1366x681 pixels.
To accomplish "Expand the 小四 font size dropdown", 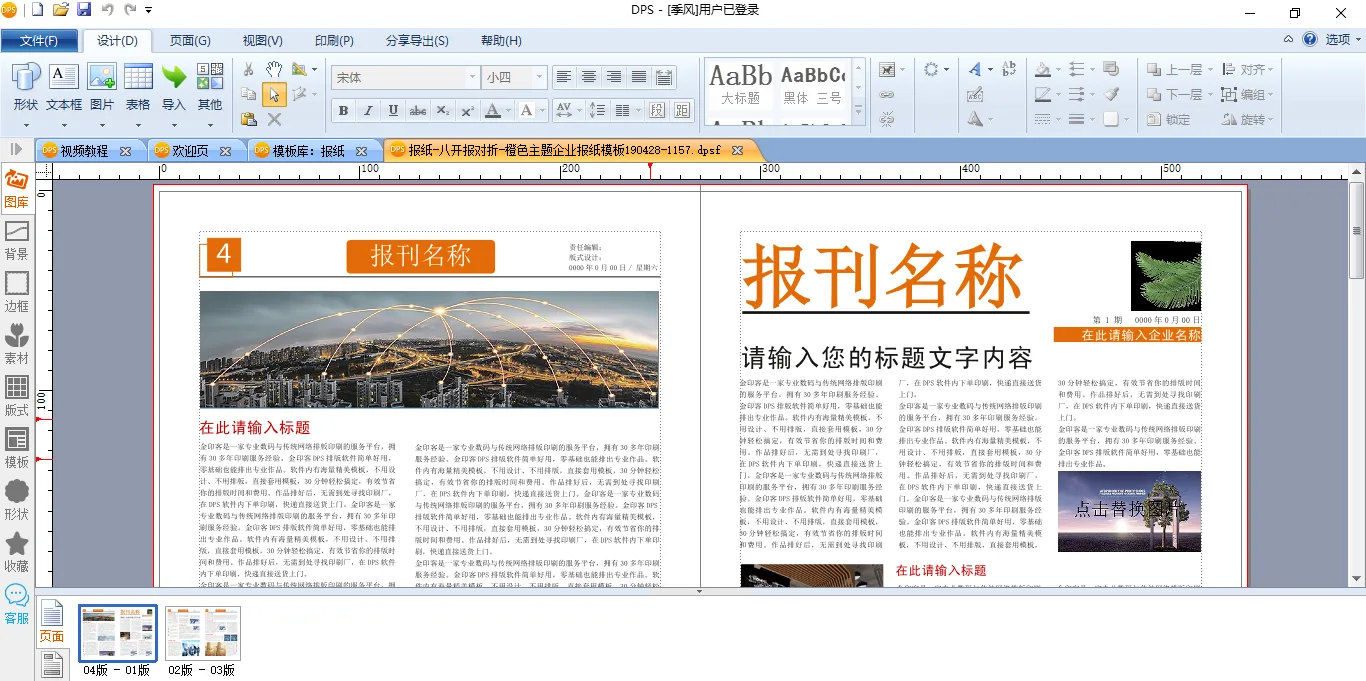I will click(539, 77).
